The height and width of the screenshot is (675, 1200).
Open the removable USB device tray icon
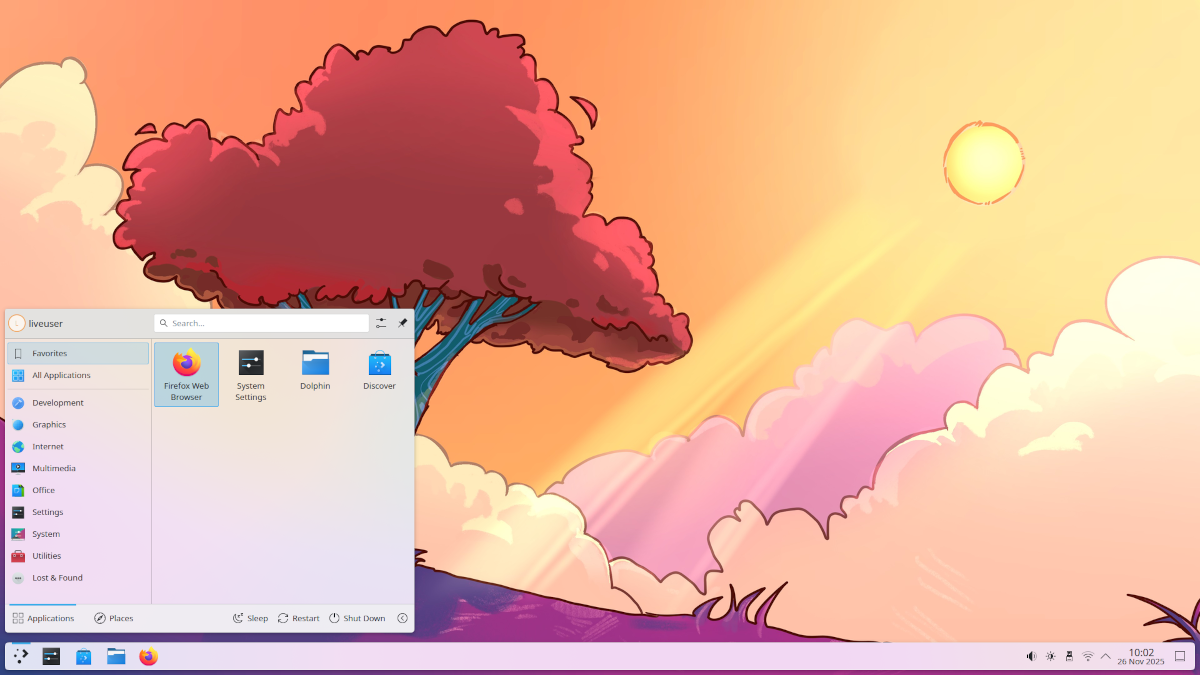point(1069,657)
